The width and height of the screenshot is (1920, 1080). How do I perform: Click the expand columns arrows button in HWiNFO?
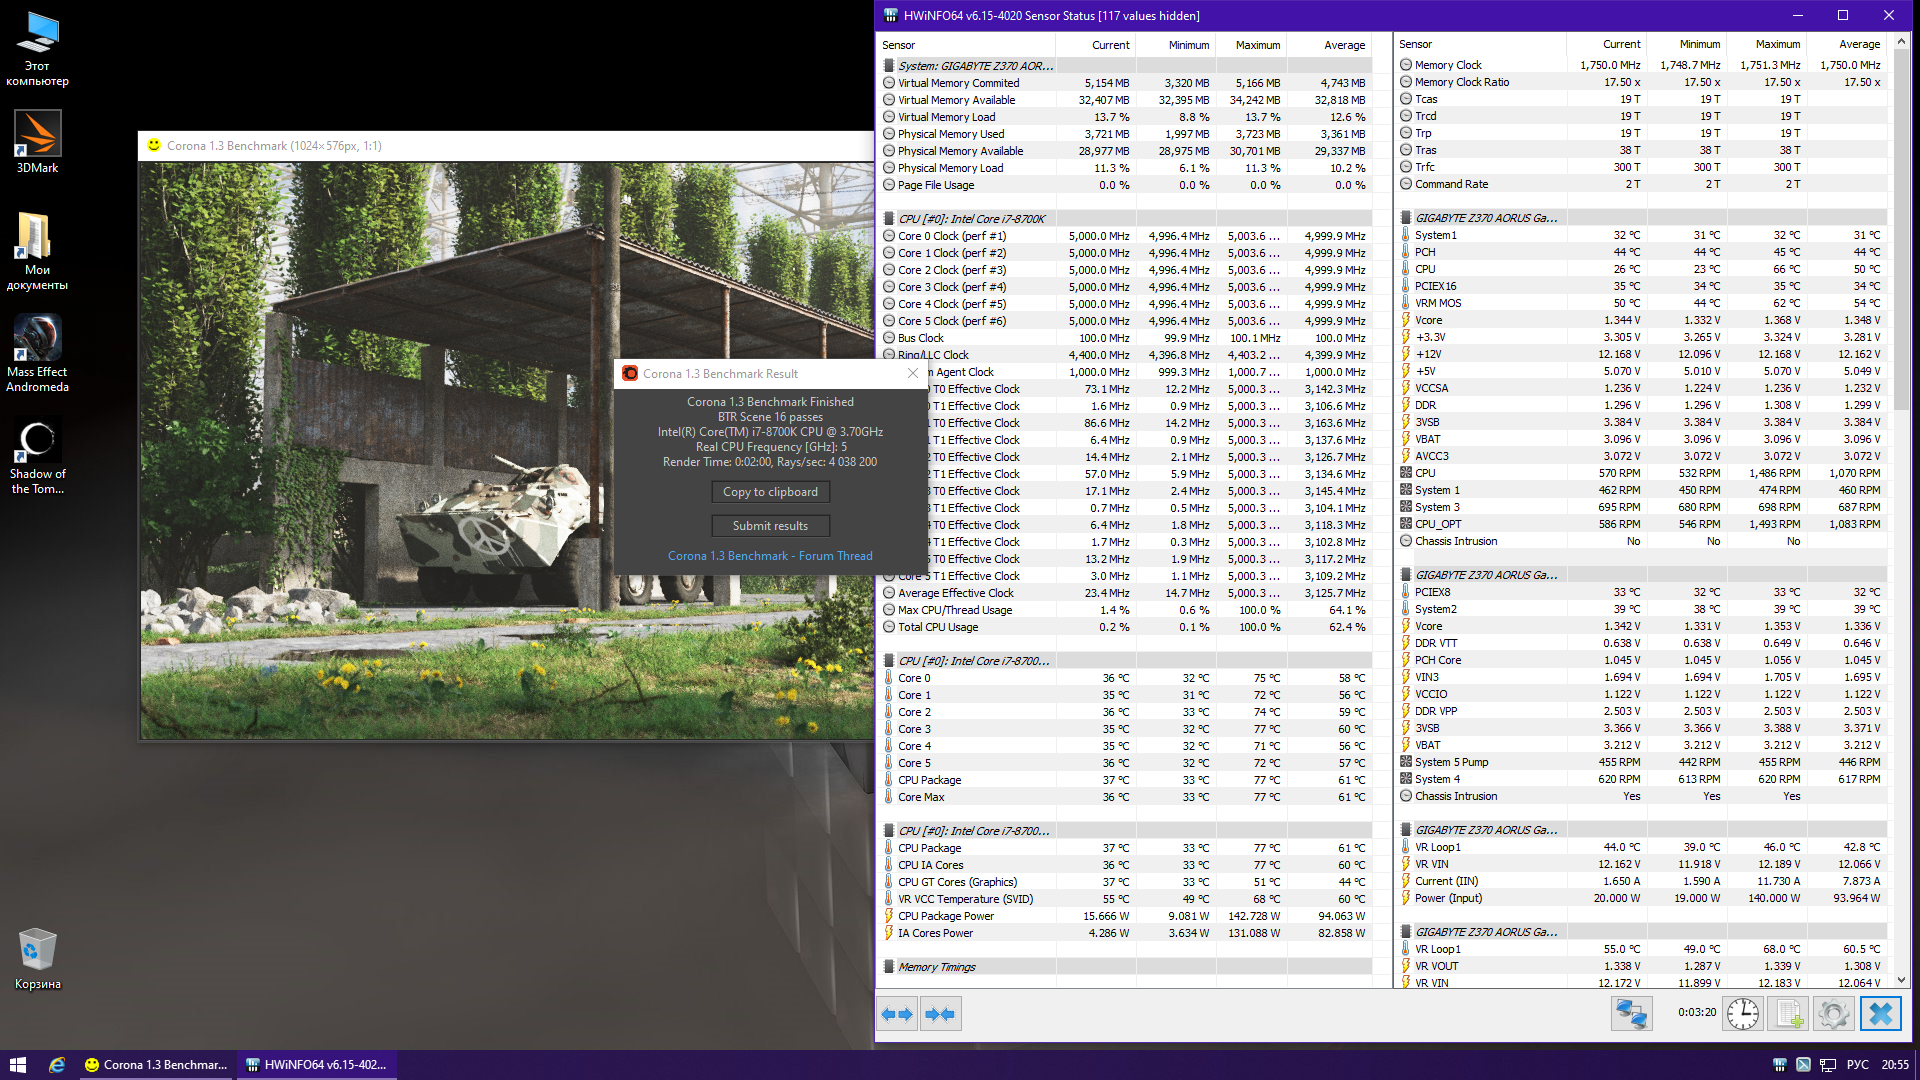(x=897, y=1014)
